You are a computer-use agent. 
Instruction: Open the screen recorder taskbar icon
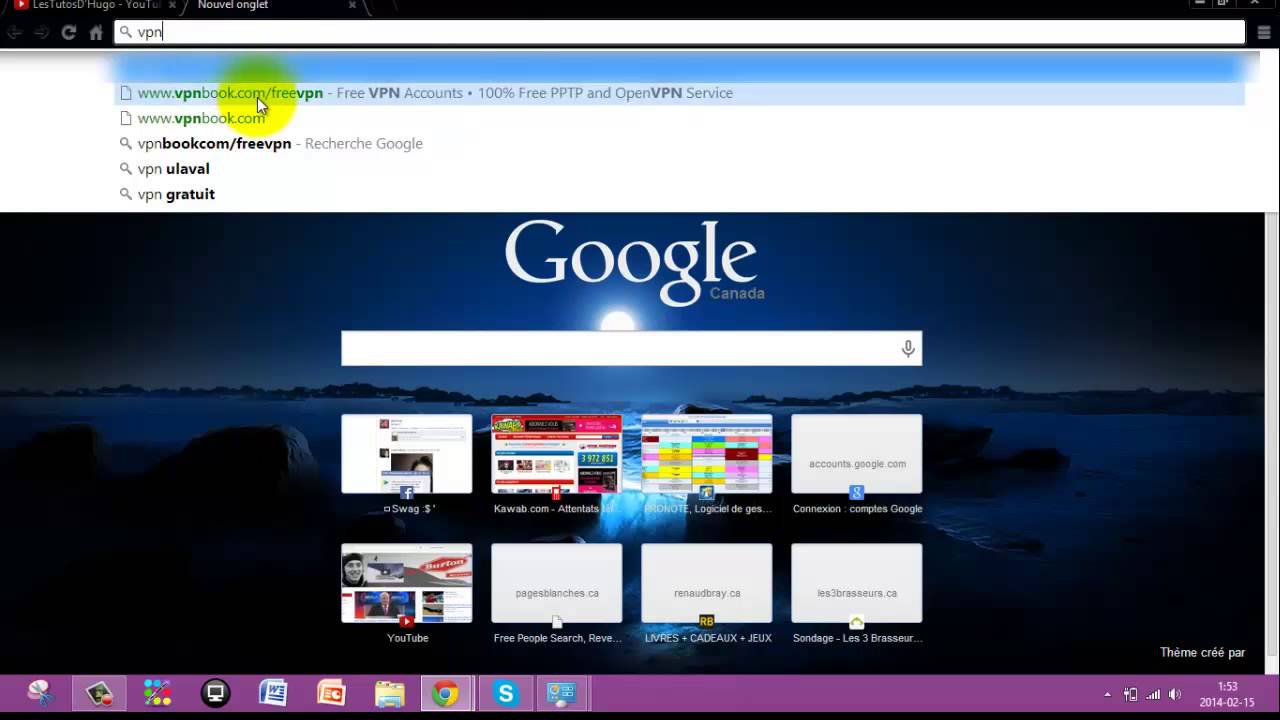[99, 693]
